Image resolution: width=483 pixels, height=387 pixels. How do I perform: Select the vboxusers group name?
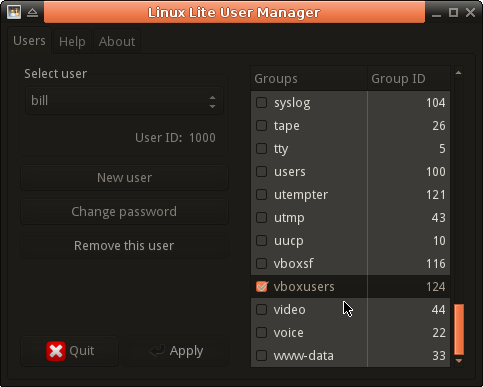coord(304,287)
